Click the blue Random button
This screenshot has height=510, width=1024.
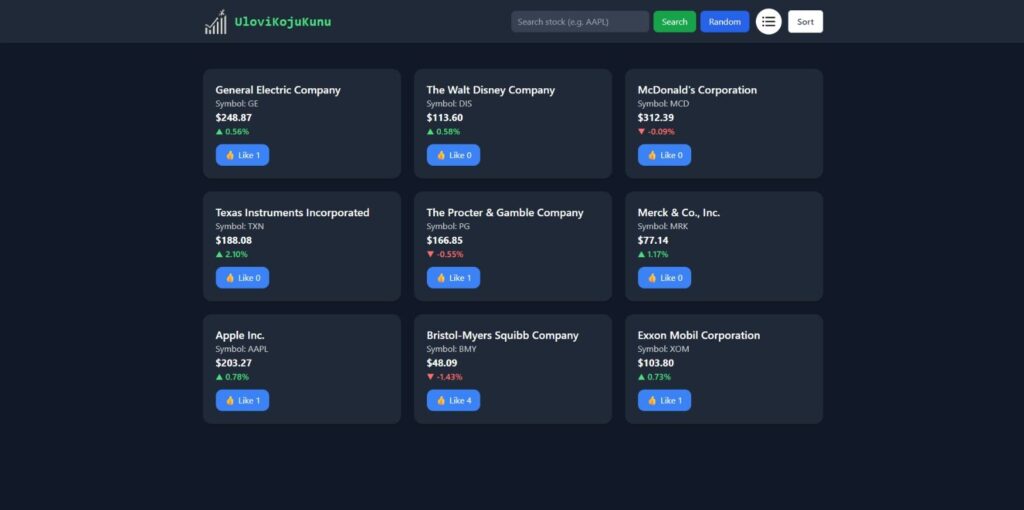point(724,22)
